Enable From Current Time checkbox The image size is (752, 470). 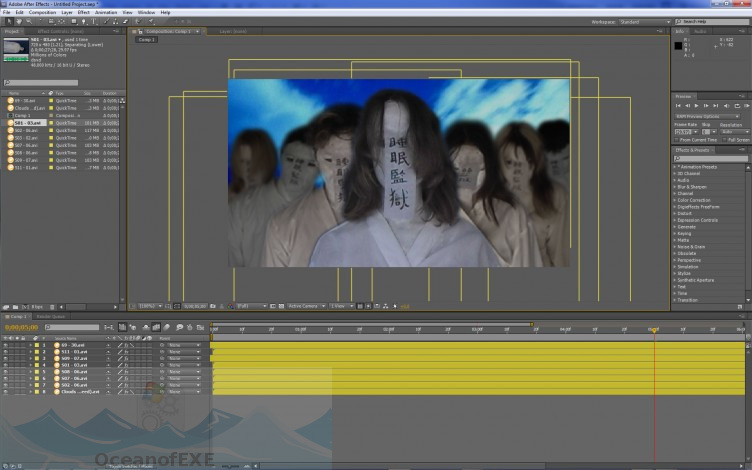coord(677,140)
